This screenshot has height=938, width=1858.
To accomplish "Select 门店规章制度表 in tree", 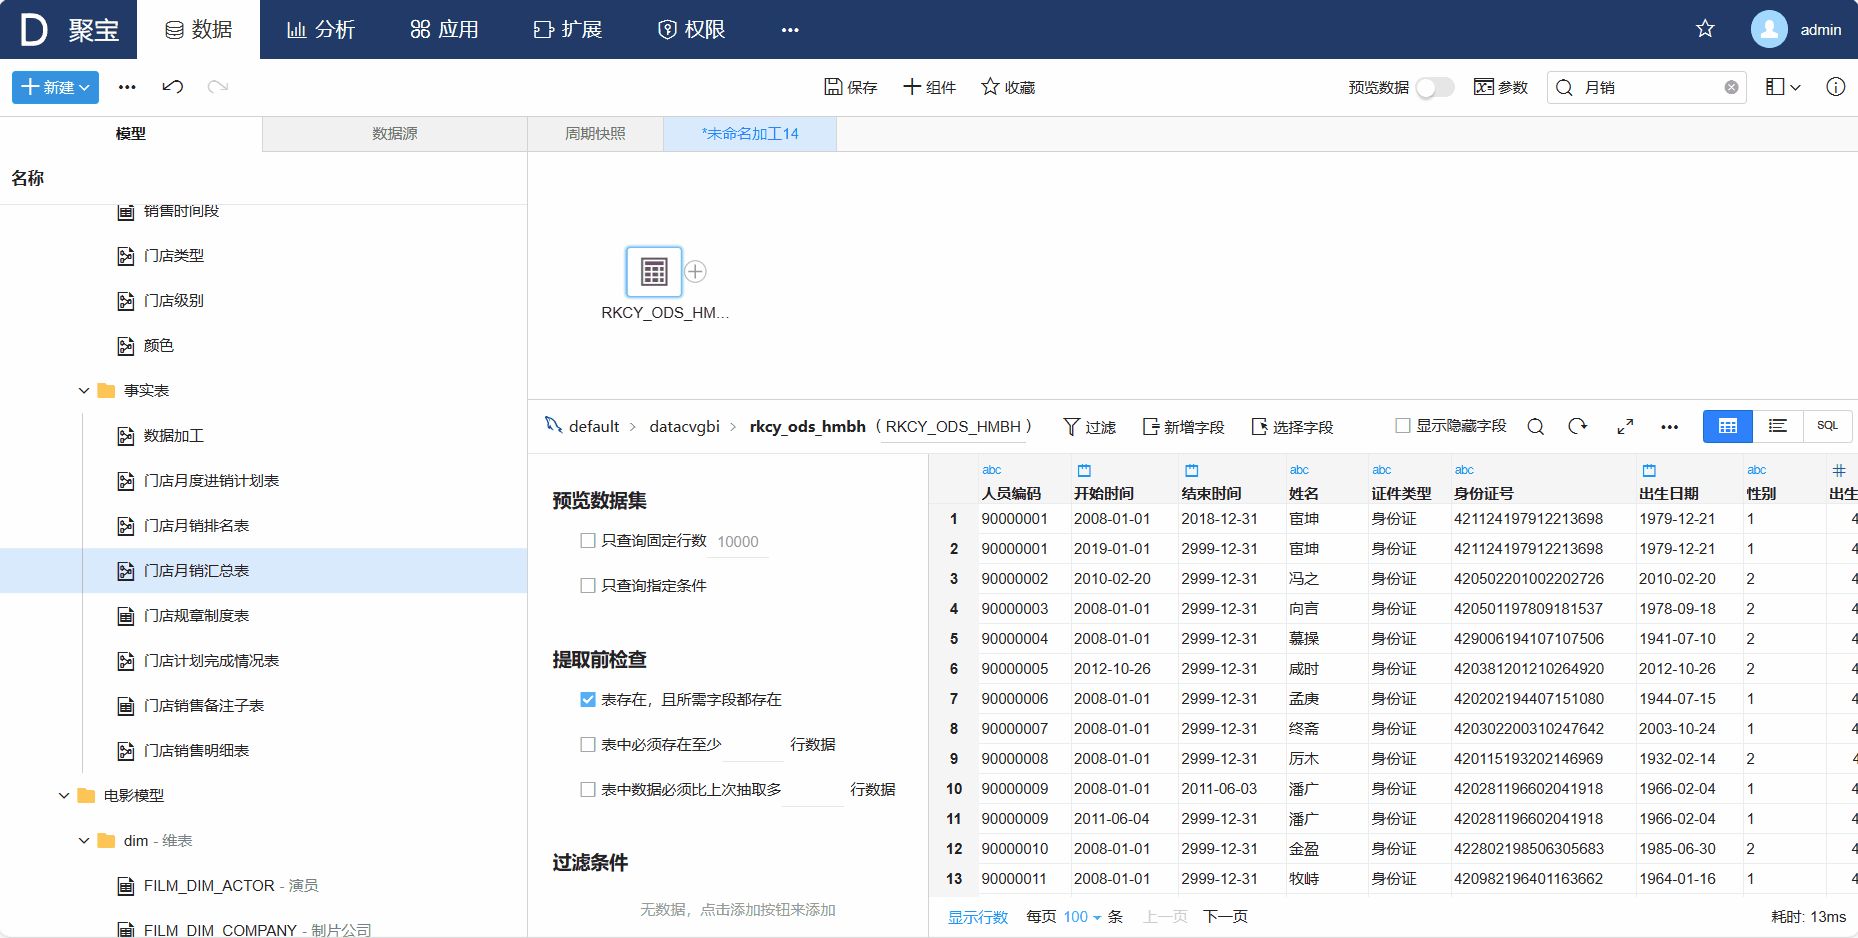I will pos(196,616).
